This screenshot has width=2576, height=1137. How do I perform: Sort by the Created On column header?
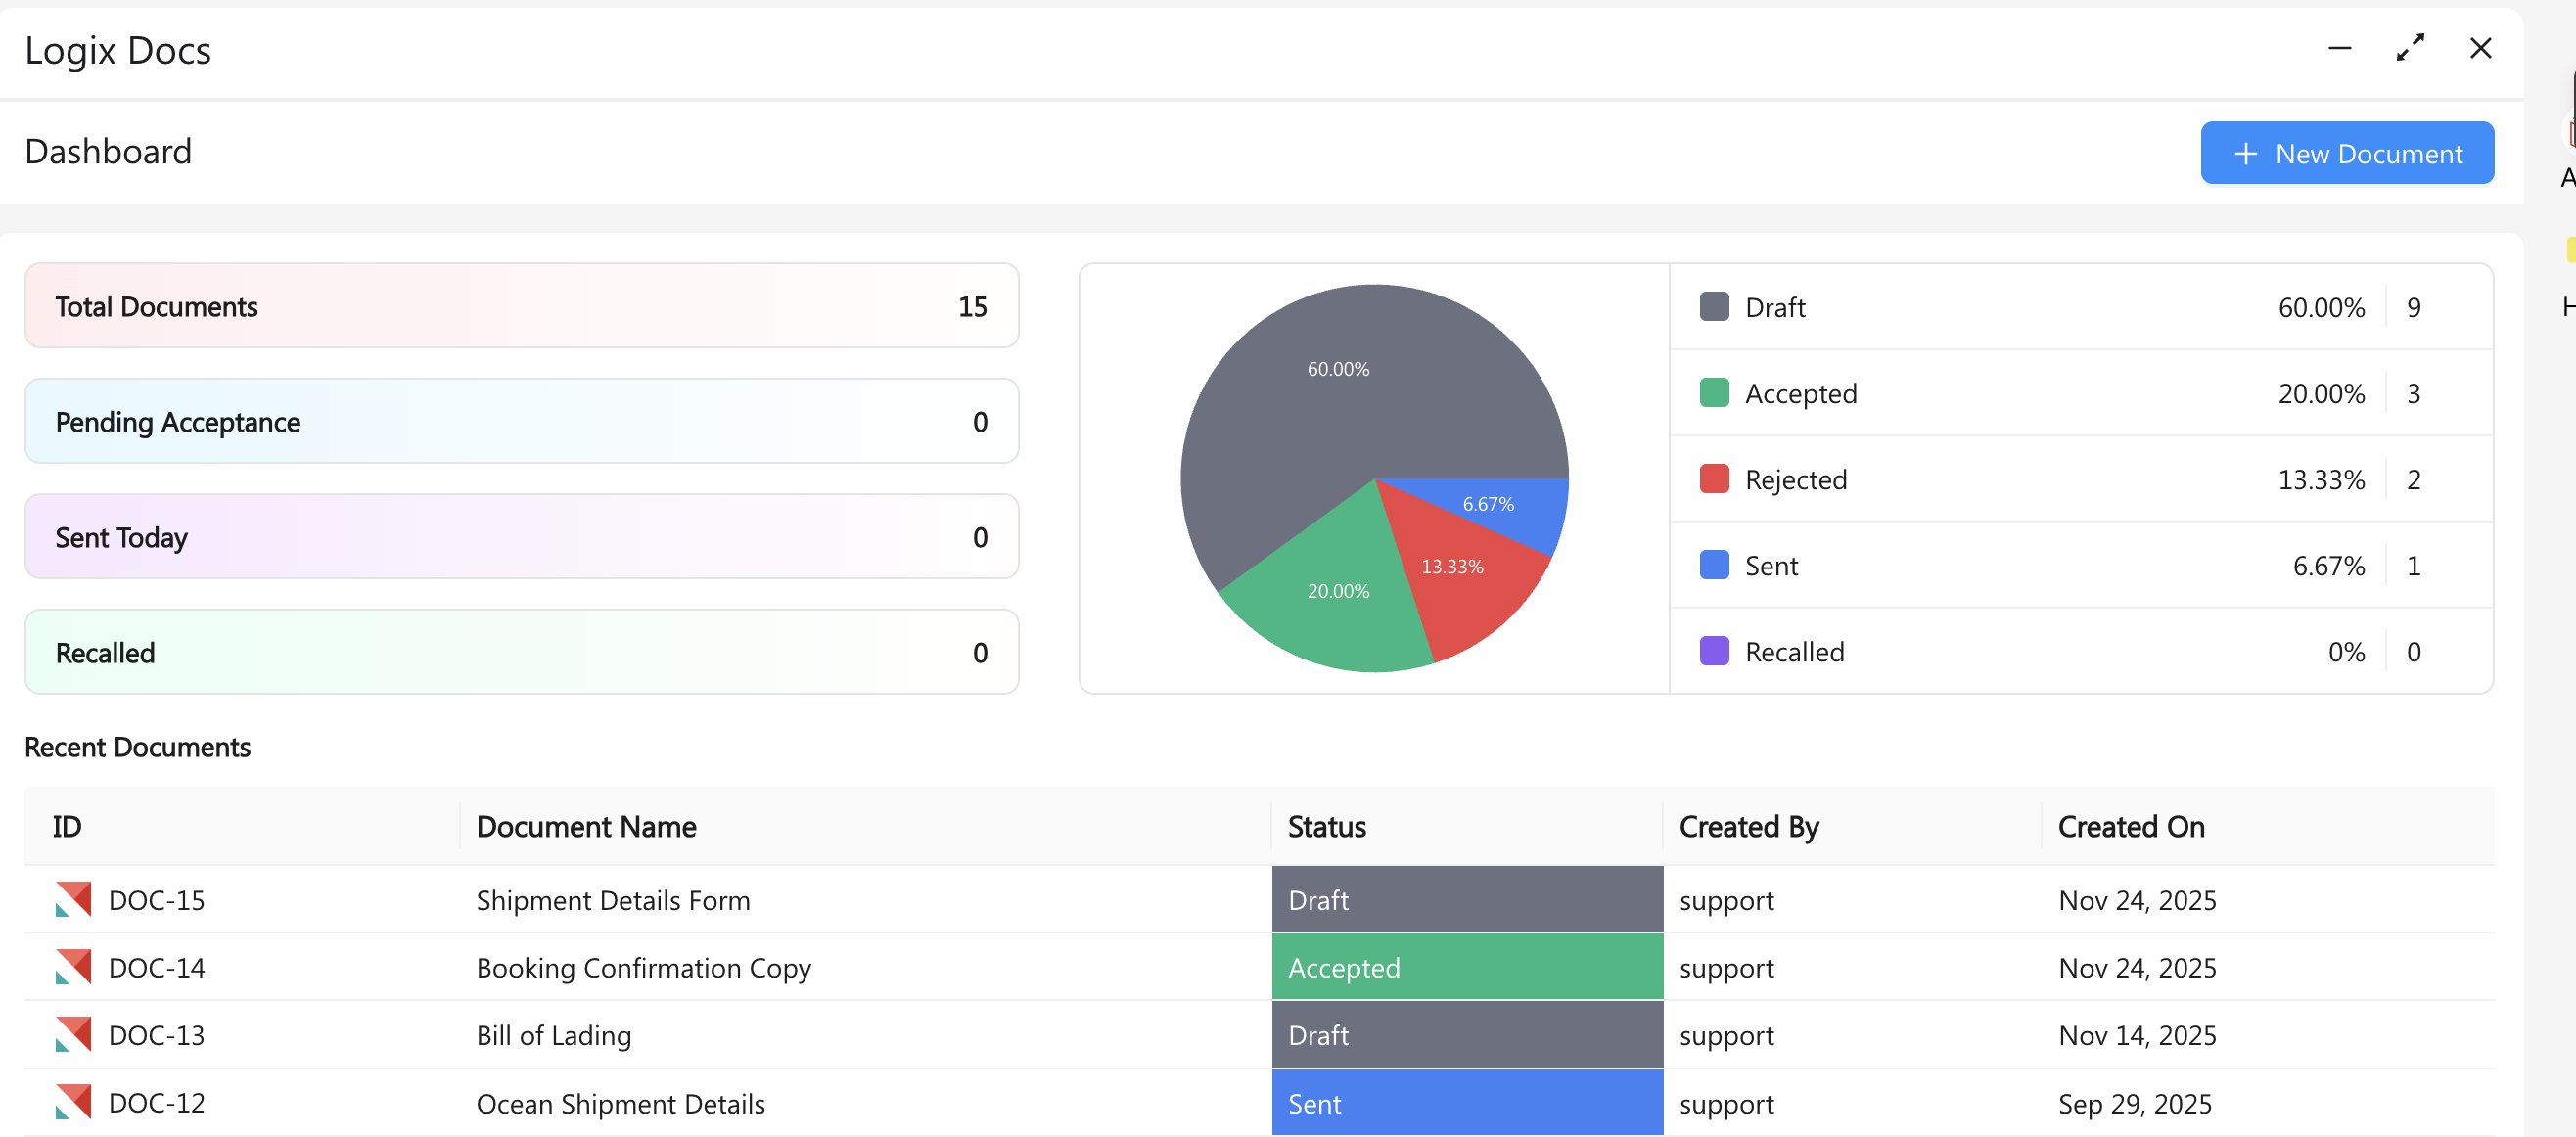[2130, 827]
